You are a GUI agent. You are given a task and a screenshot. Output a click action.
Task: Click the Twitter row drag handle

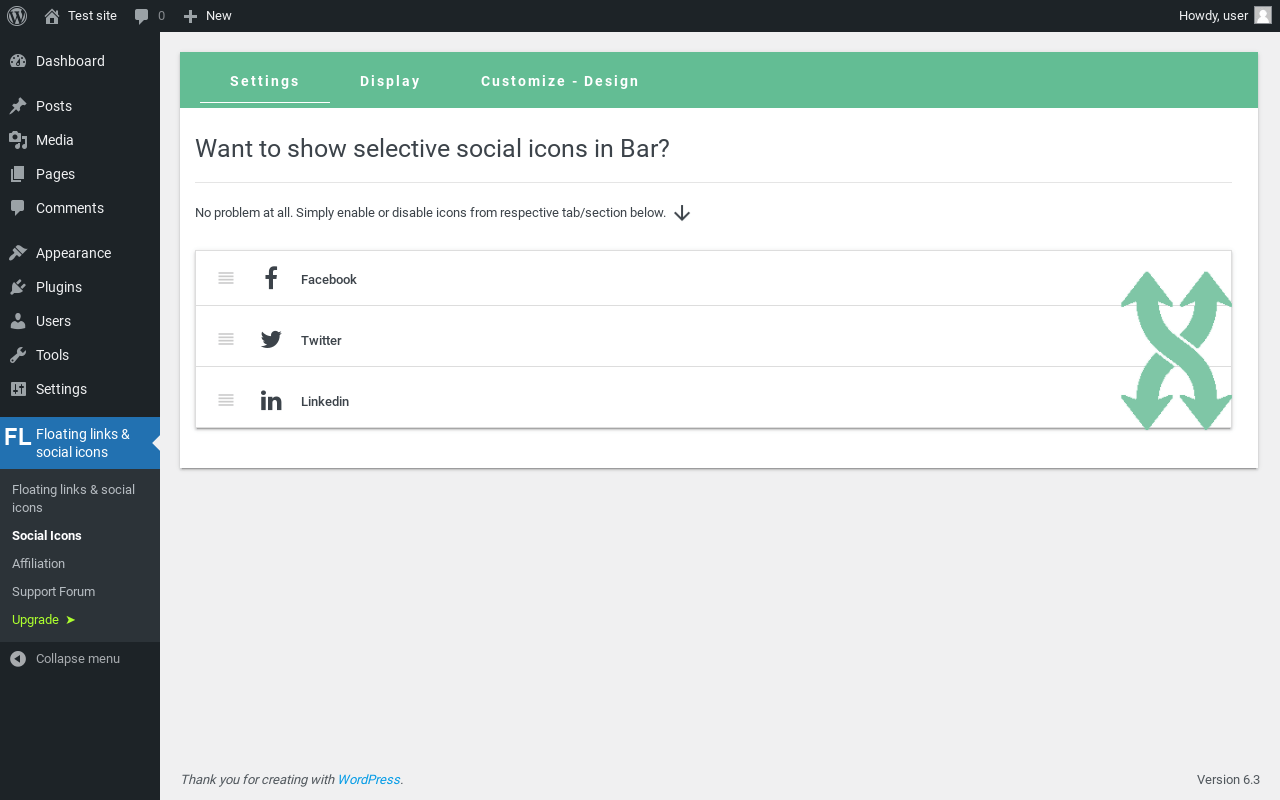tap(226, 339)
